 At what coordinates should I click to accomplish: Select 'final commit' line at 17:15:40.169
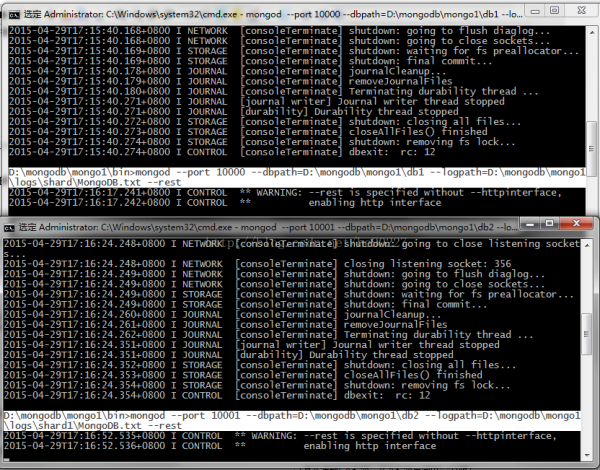250,61
